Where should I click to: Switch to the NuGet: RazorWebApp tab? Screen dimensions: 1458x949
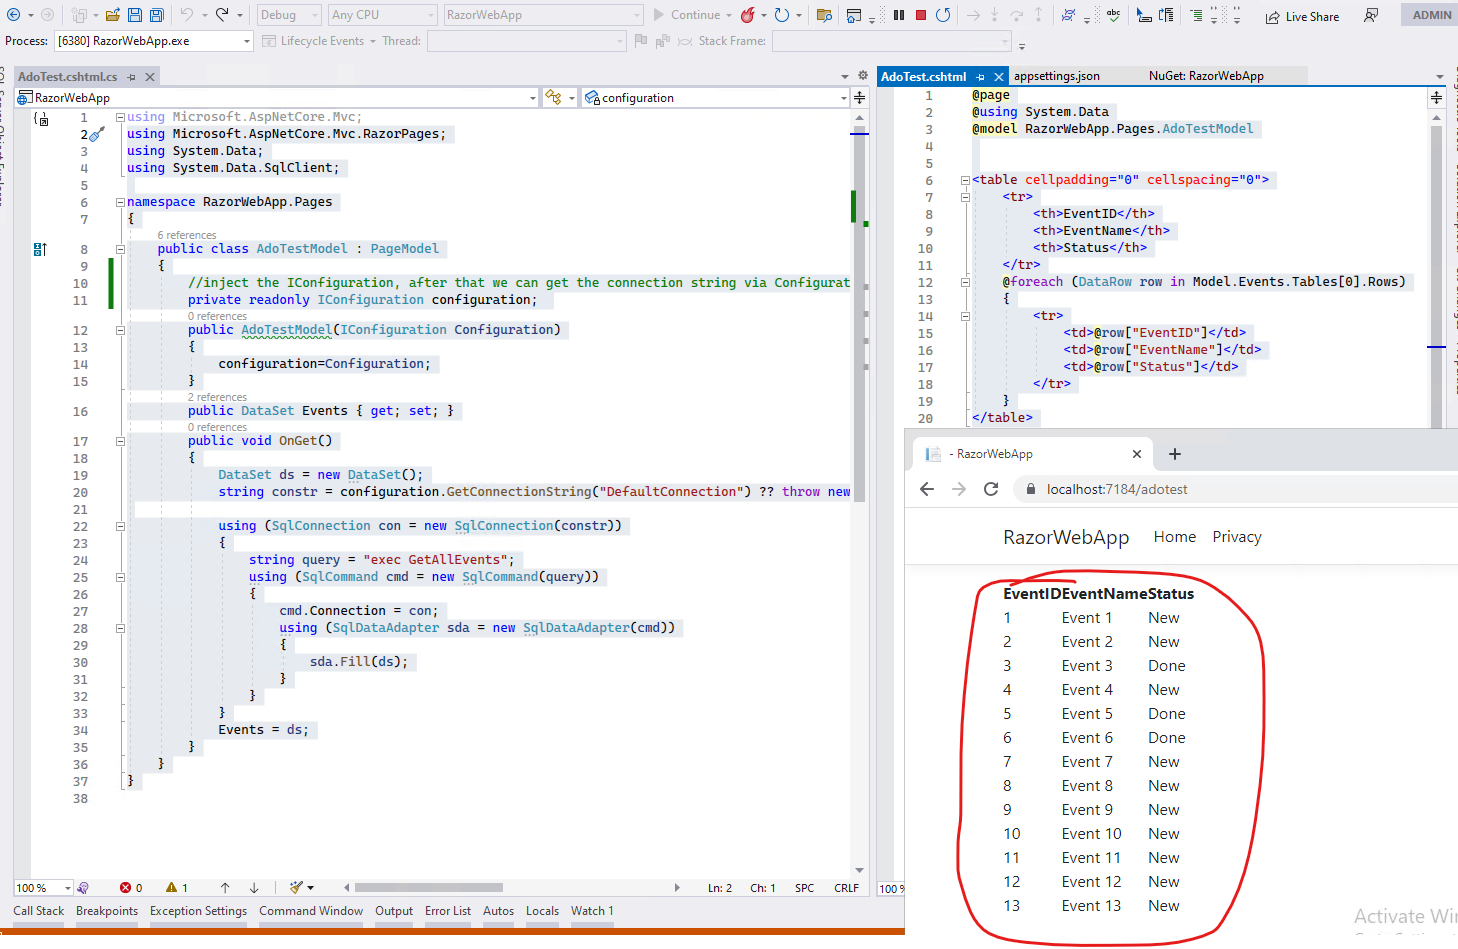[1206, 76]
